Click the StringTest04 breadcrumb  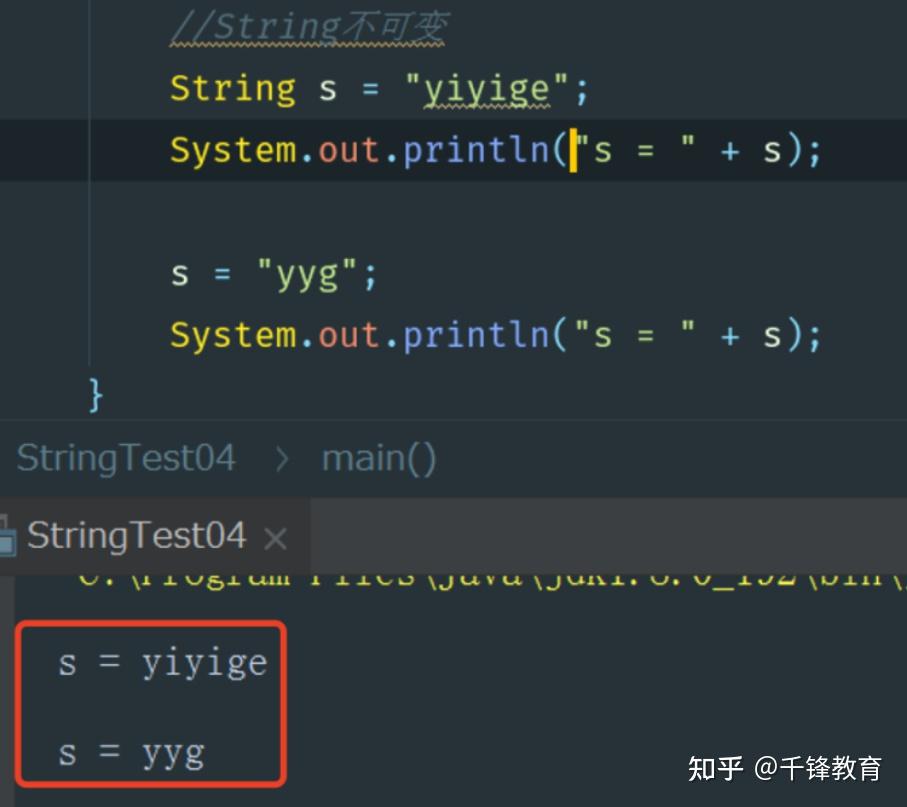tap(126, 459)
